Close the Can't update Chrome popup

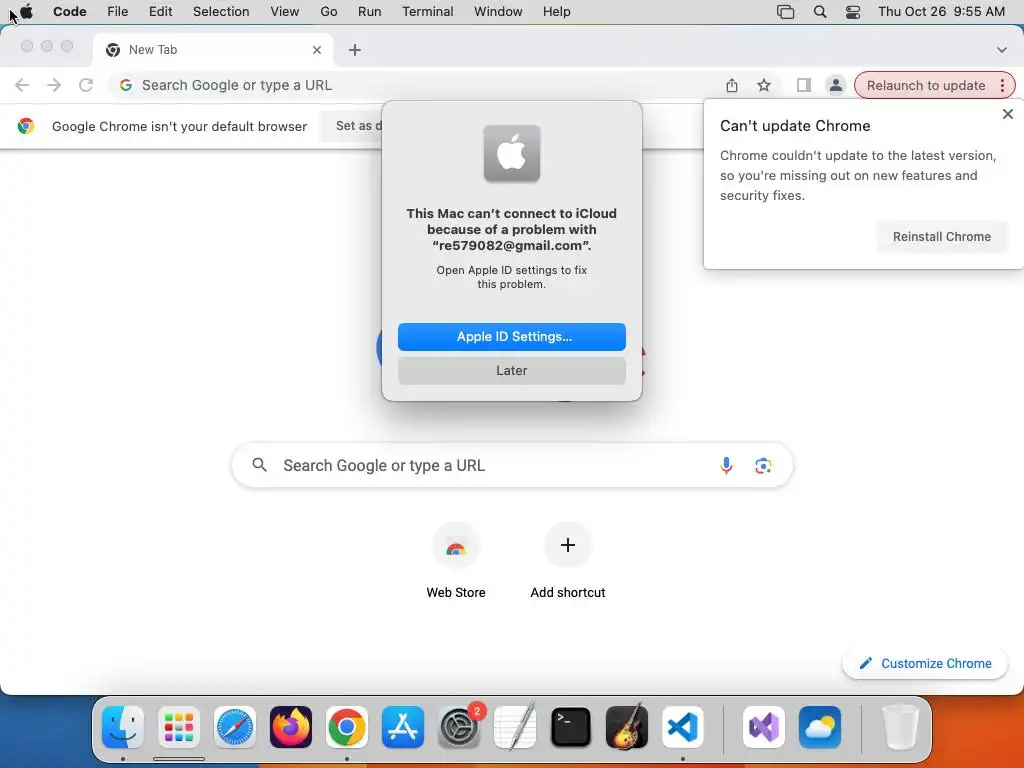point(1008,114)
